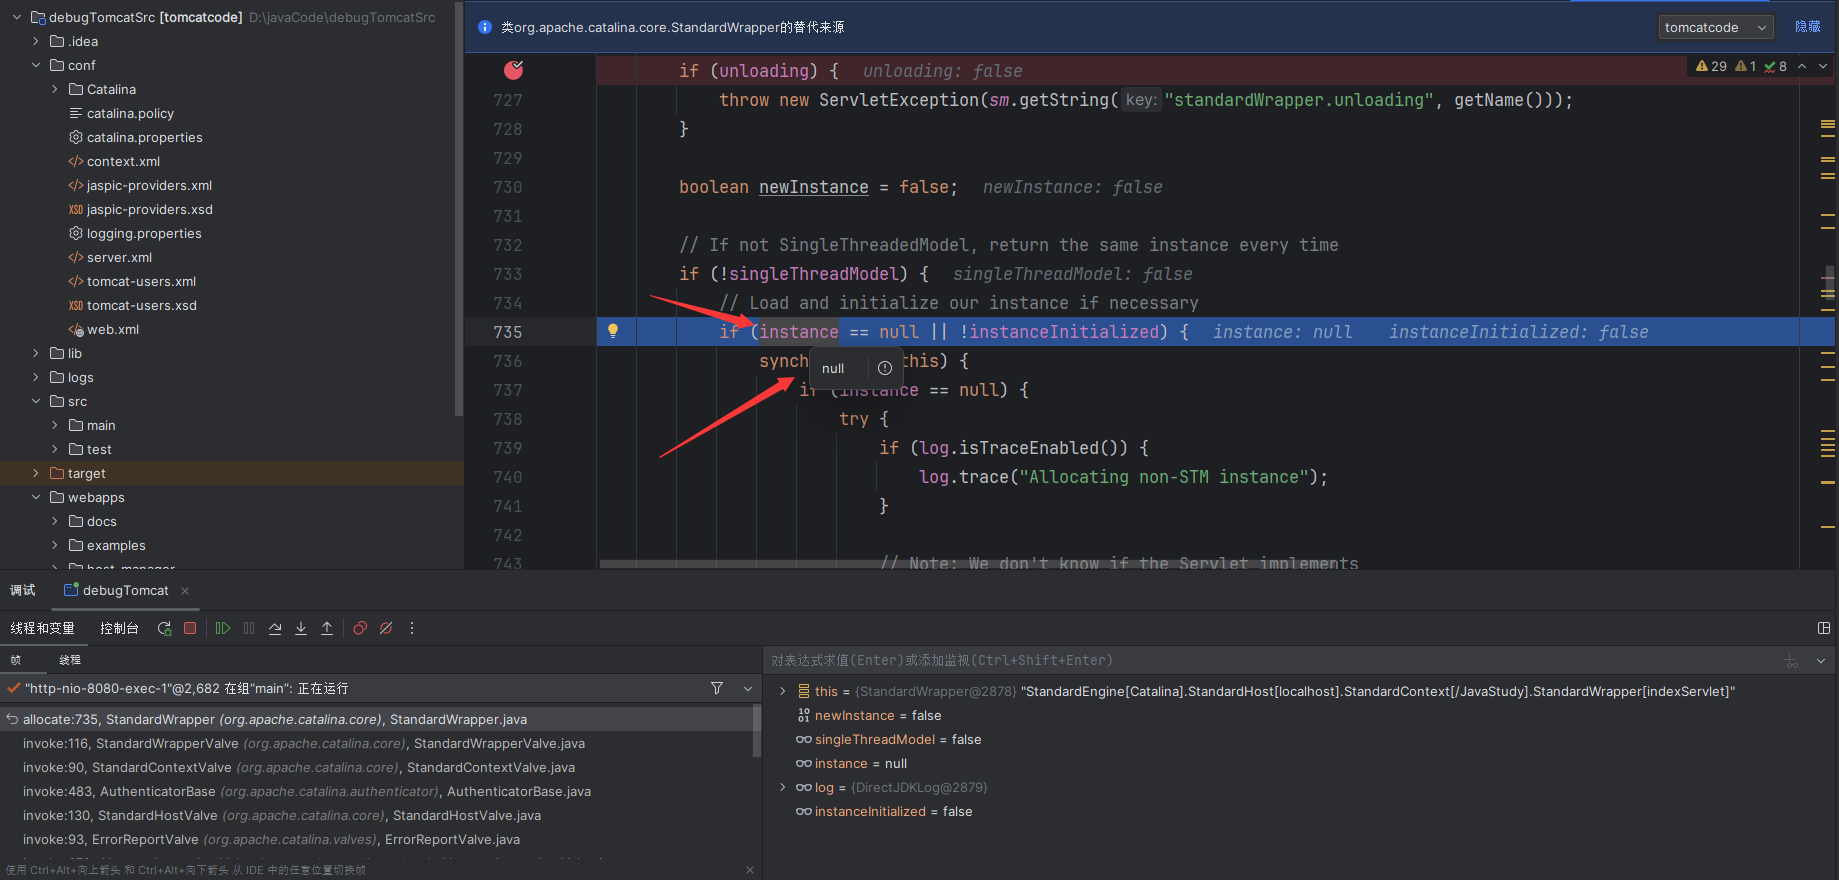Select frame invoke:93 ErrorReportValve
The width and height of the screenshot is (1839, 880).
pyautogui.click(x=271, y=839)
